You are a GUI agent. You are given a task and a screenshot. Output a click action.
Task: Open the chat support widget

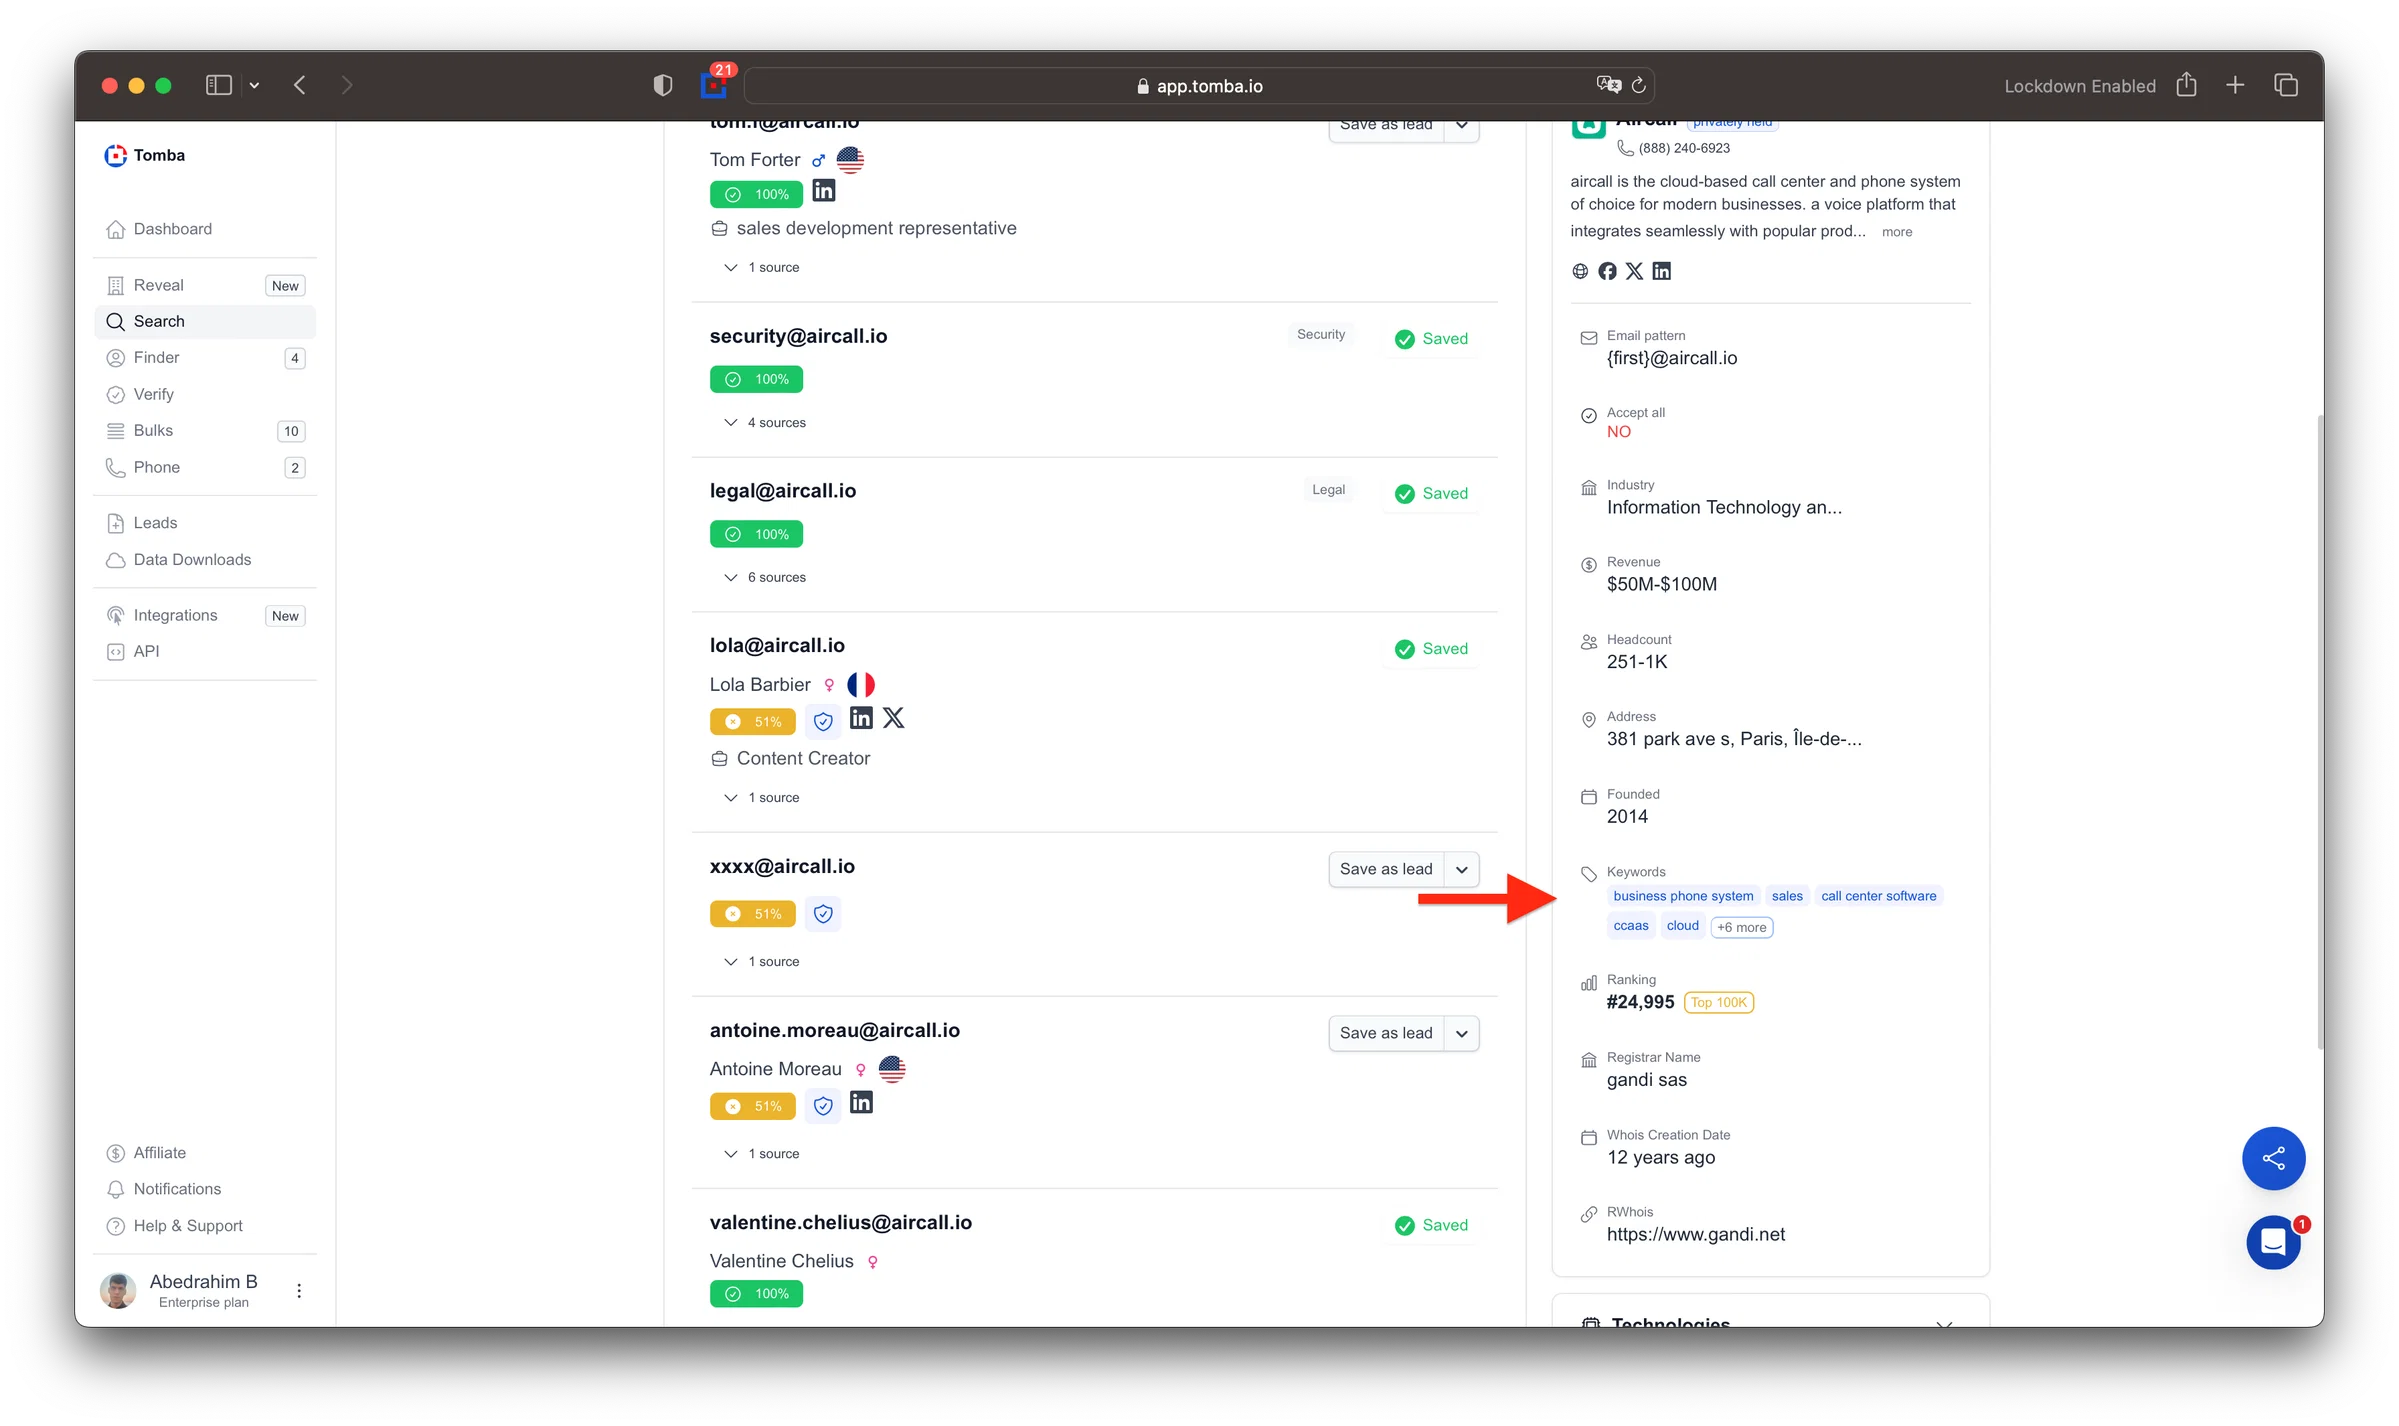point(2273,1243)
